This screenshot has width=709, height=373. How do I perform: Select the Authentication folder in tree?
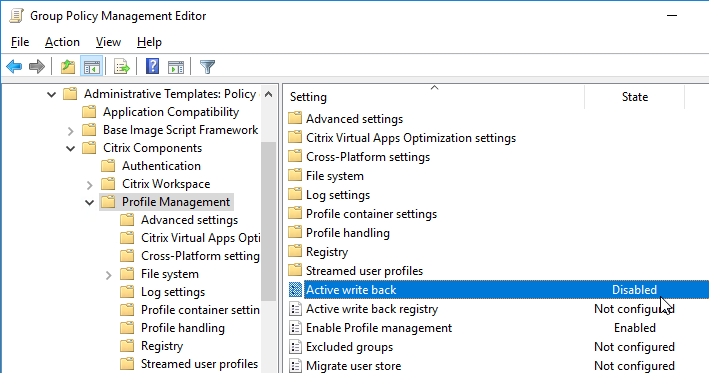161,166
